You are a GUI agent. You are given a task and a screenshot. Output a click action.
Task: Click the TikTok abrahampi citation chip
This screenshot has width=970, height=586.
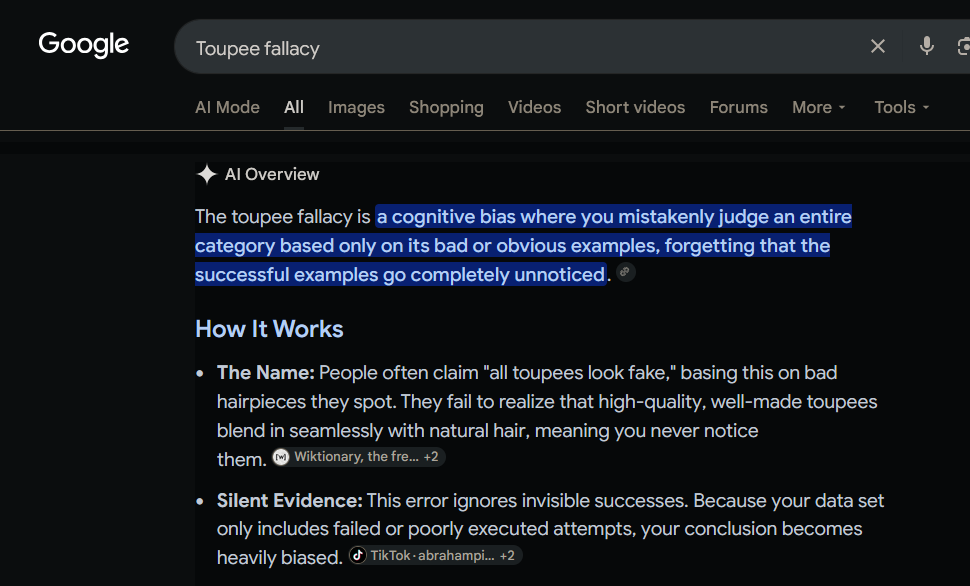click(436, 555)
